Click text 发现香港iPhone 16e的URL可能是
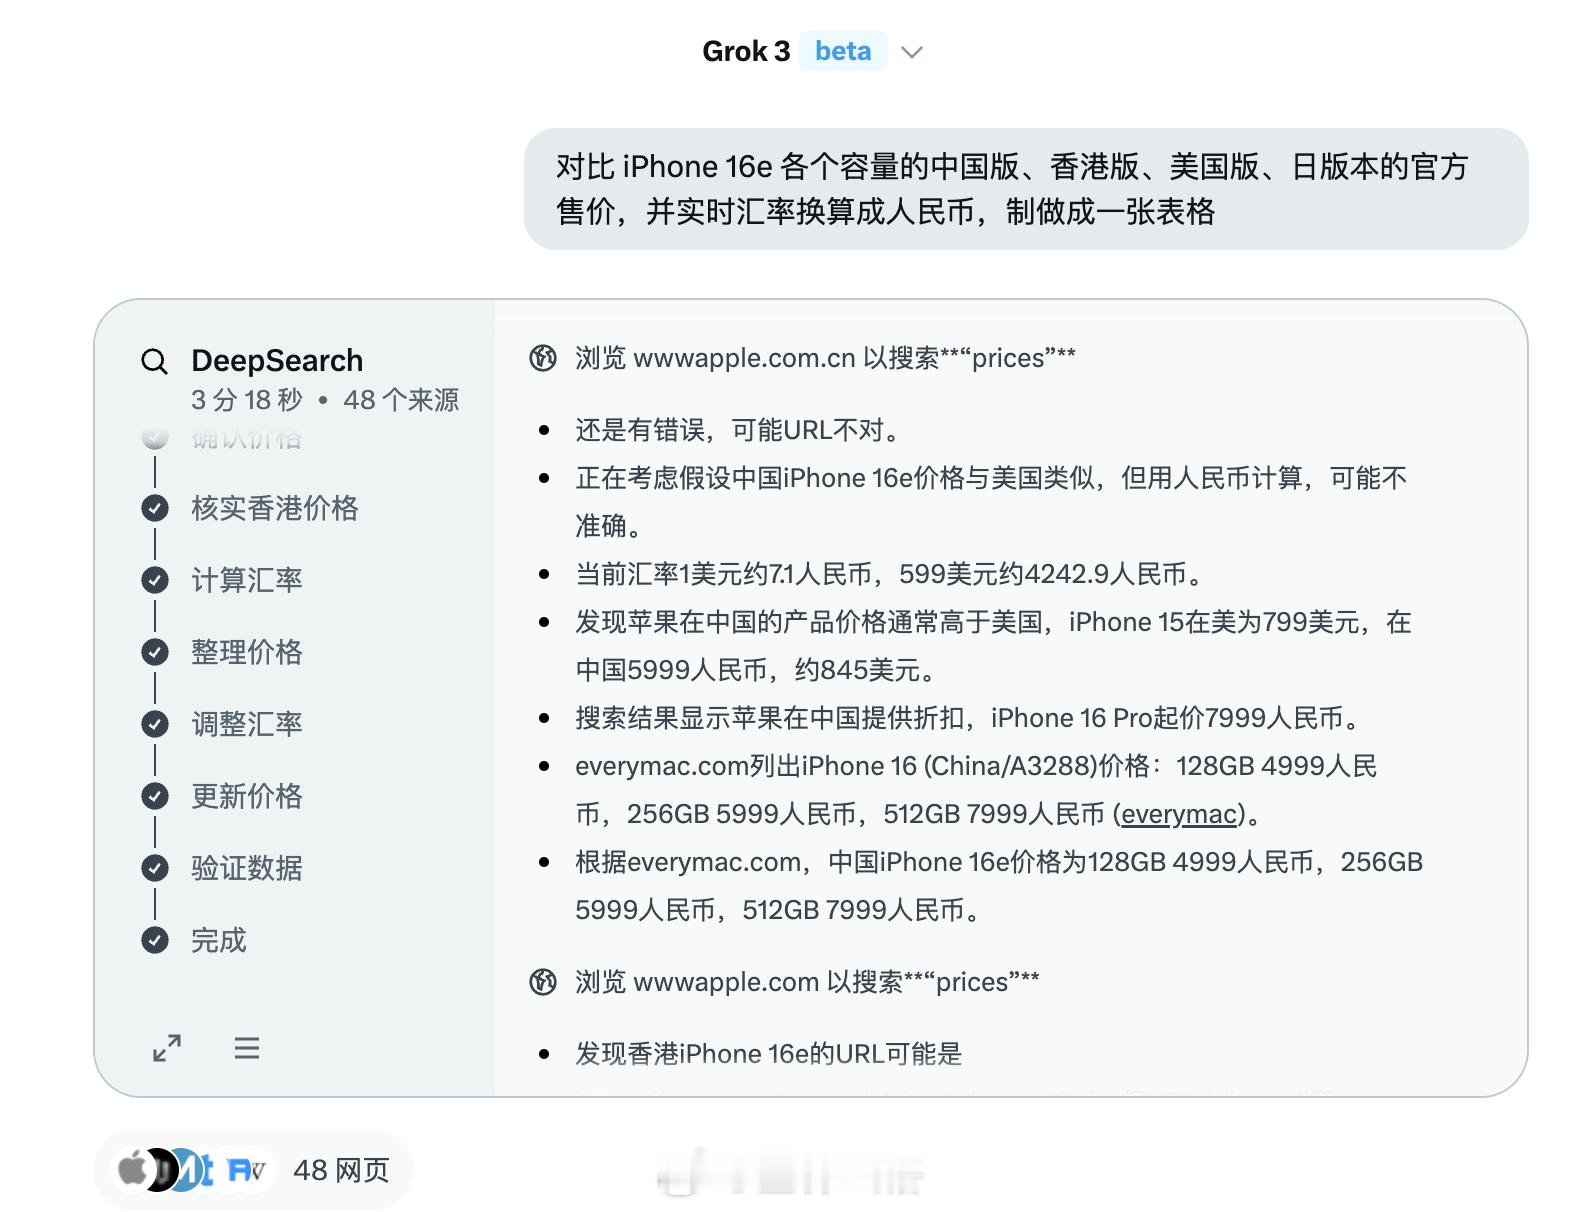This screenshot has height=1212, width=1584. tap(768, 1054)
